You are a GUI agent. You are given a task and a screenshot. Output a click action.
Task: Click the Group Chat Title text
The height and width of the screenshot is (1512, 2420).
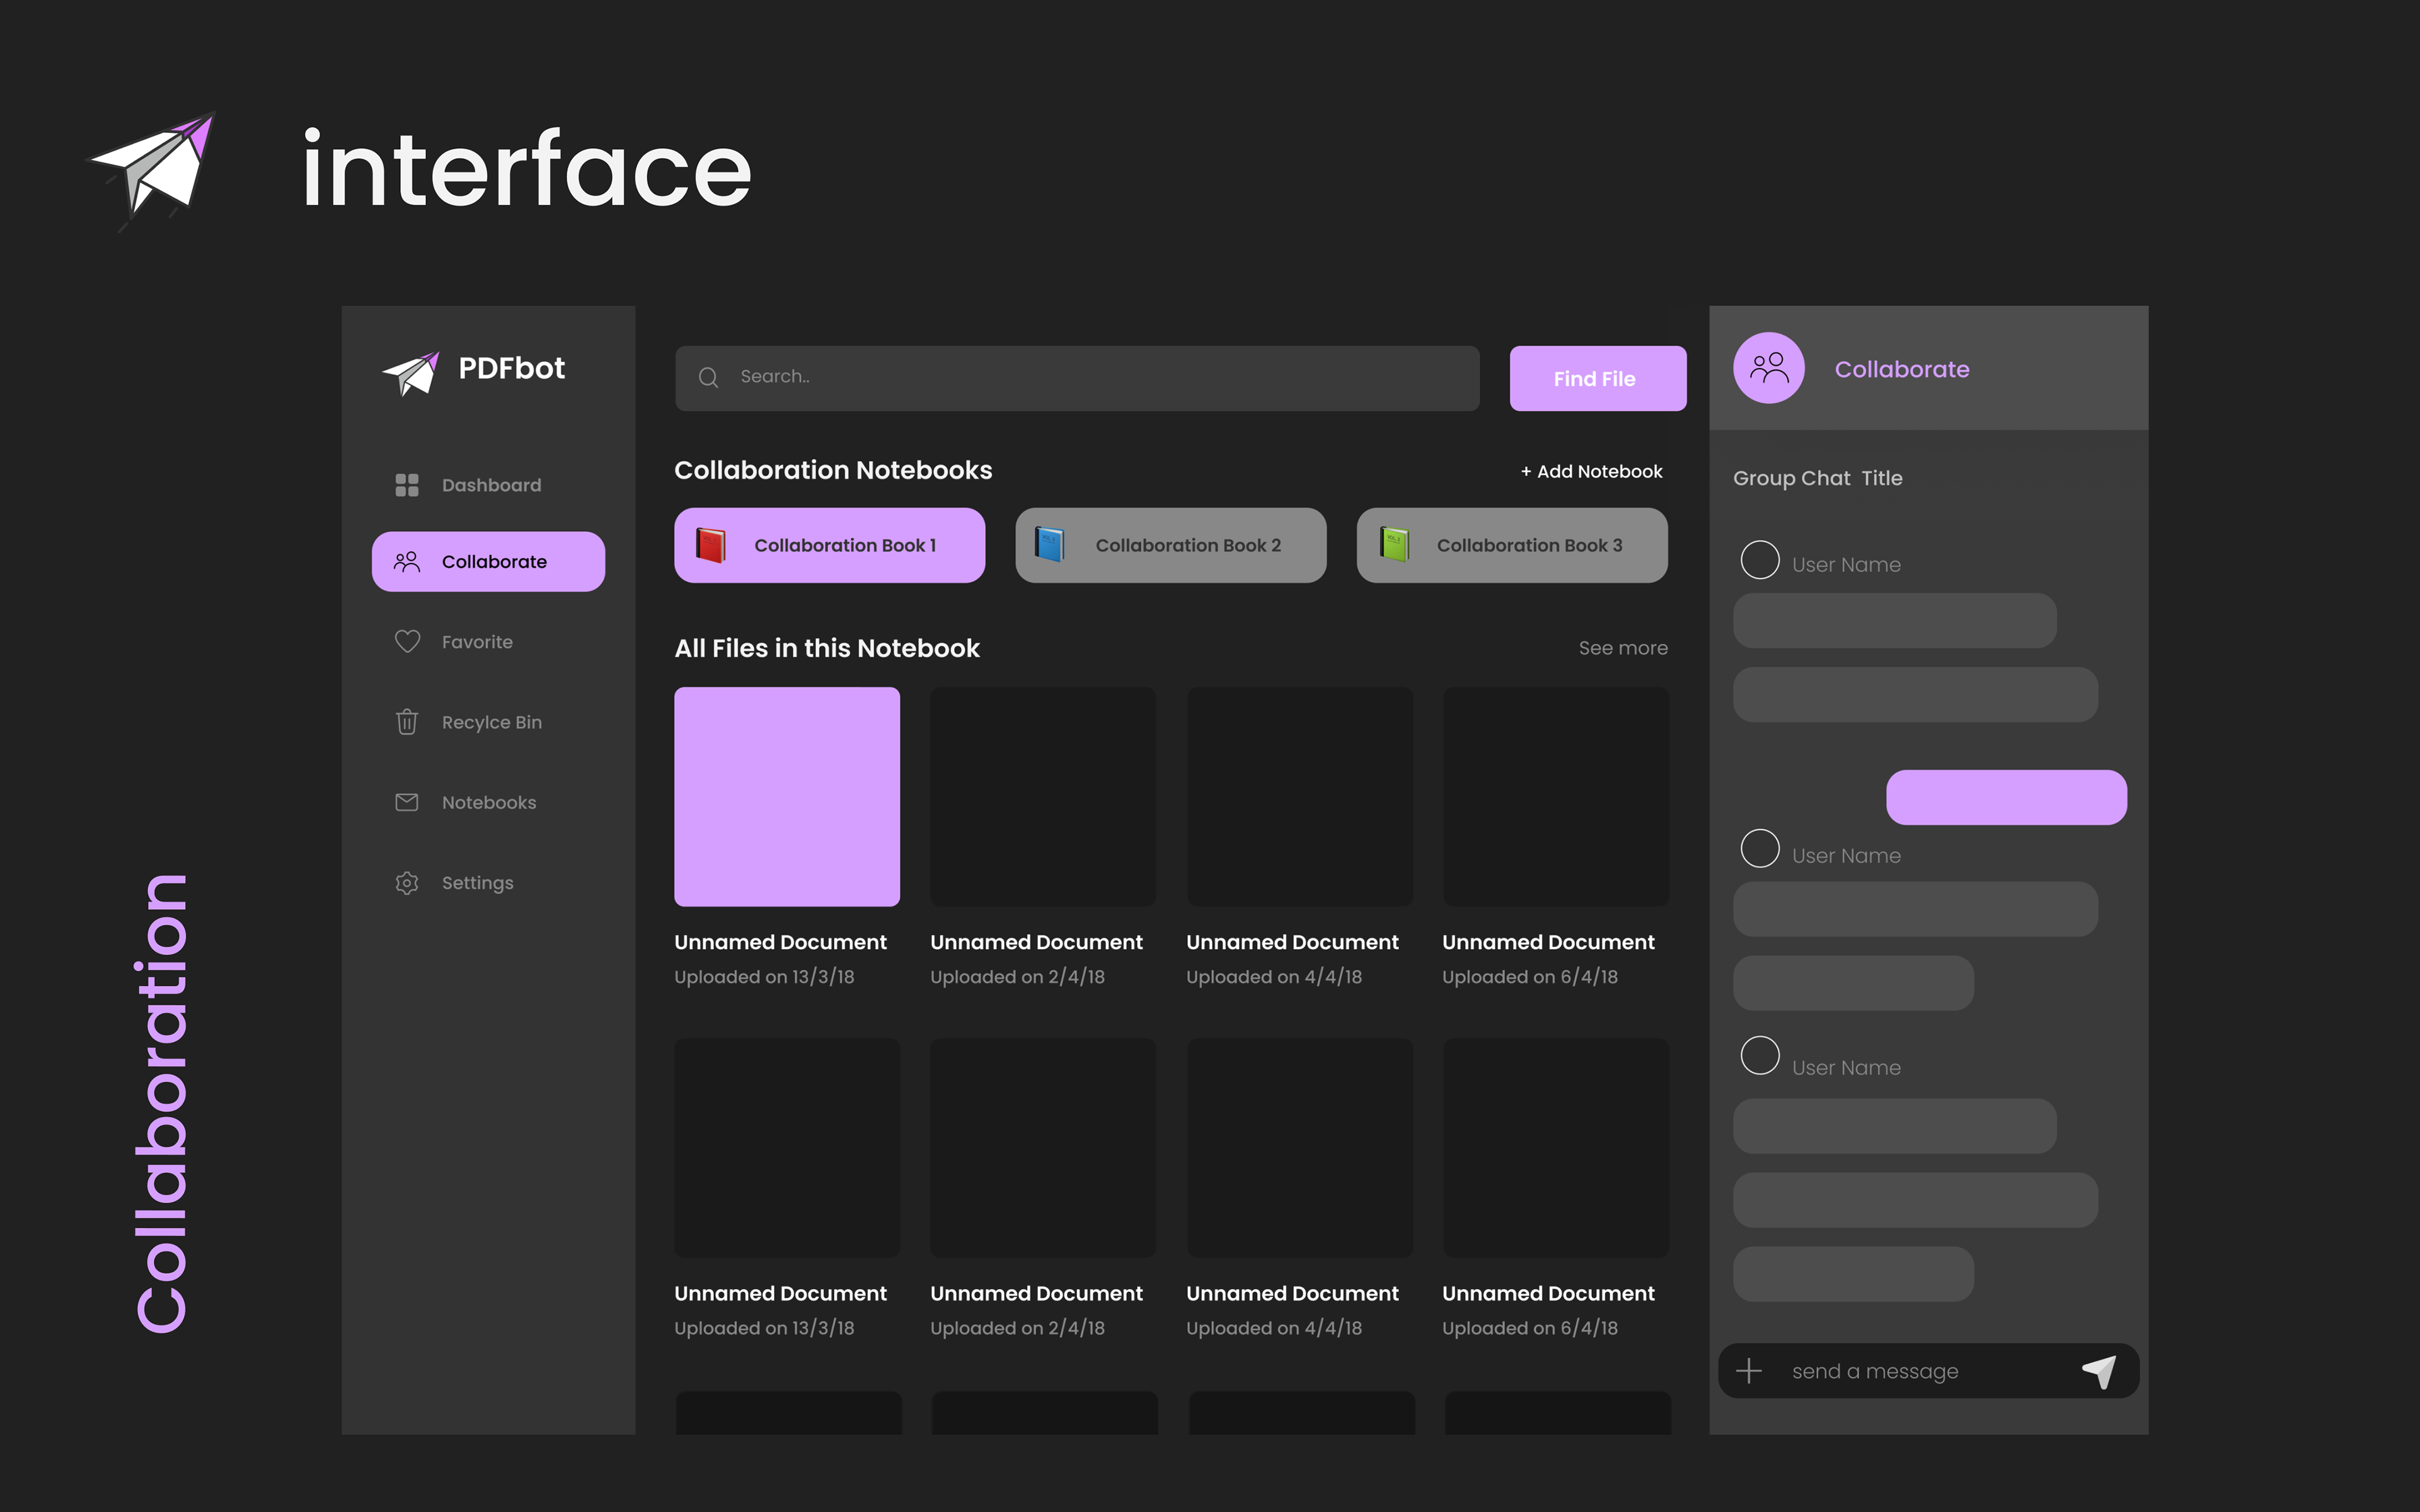tap(1818, 478)
